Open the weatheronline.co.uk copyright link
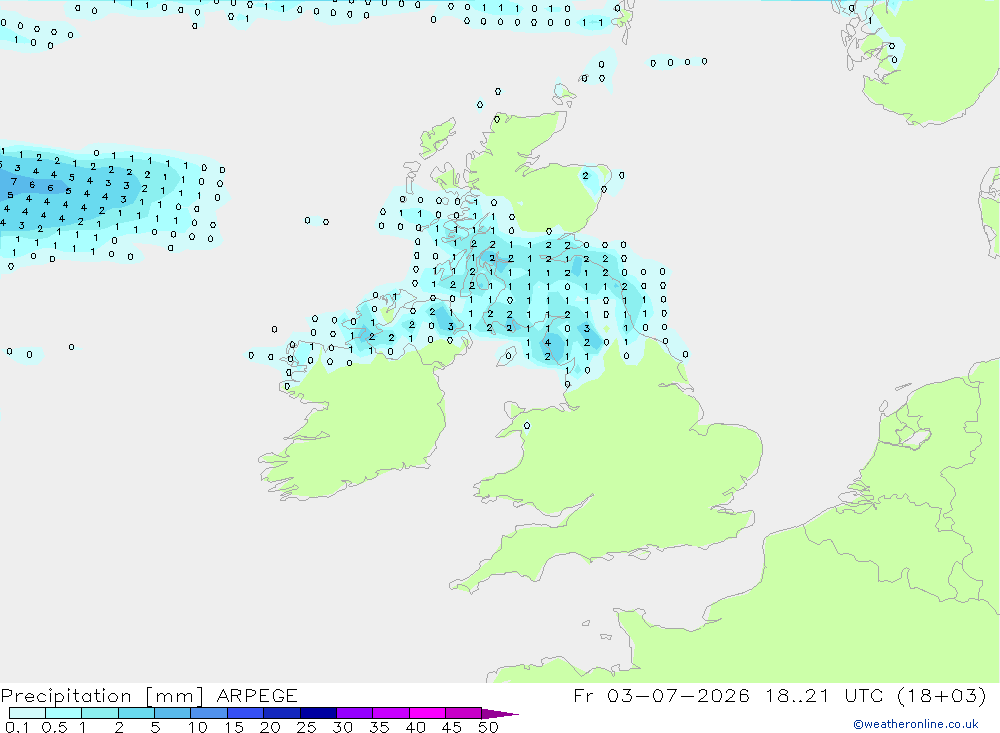The width and height of the screenshot is (1000, 733). 916,724
